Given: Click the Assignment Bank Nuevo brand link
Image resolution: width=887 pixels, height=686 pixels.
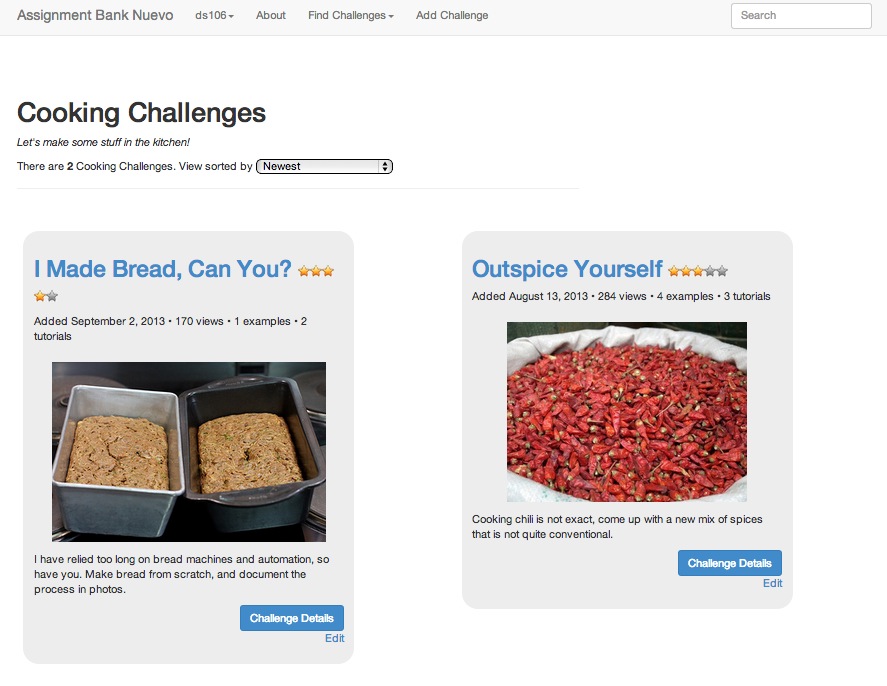Looking at the screenshot, I should 95,15.
